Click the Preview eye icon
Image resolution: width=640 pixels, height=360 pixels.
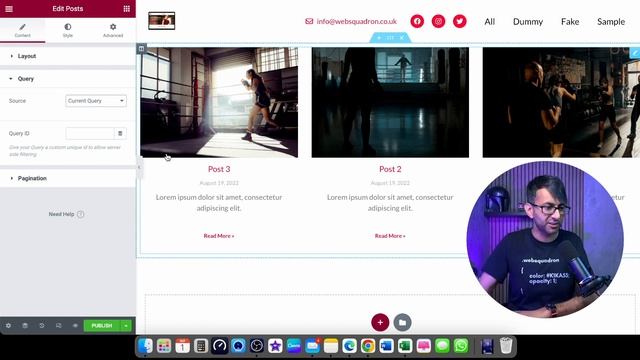click(75, 326)
